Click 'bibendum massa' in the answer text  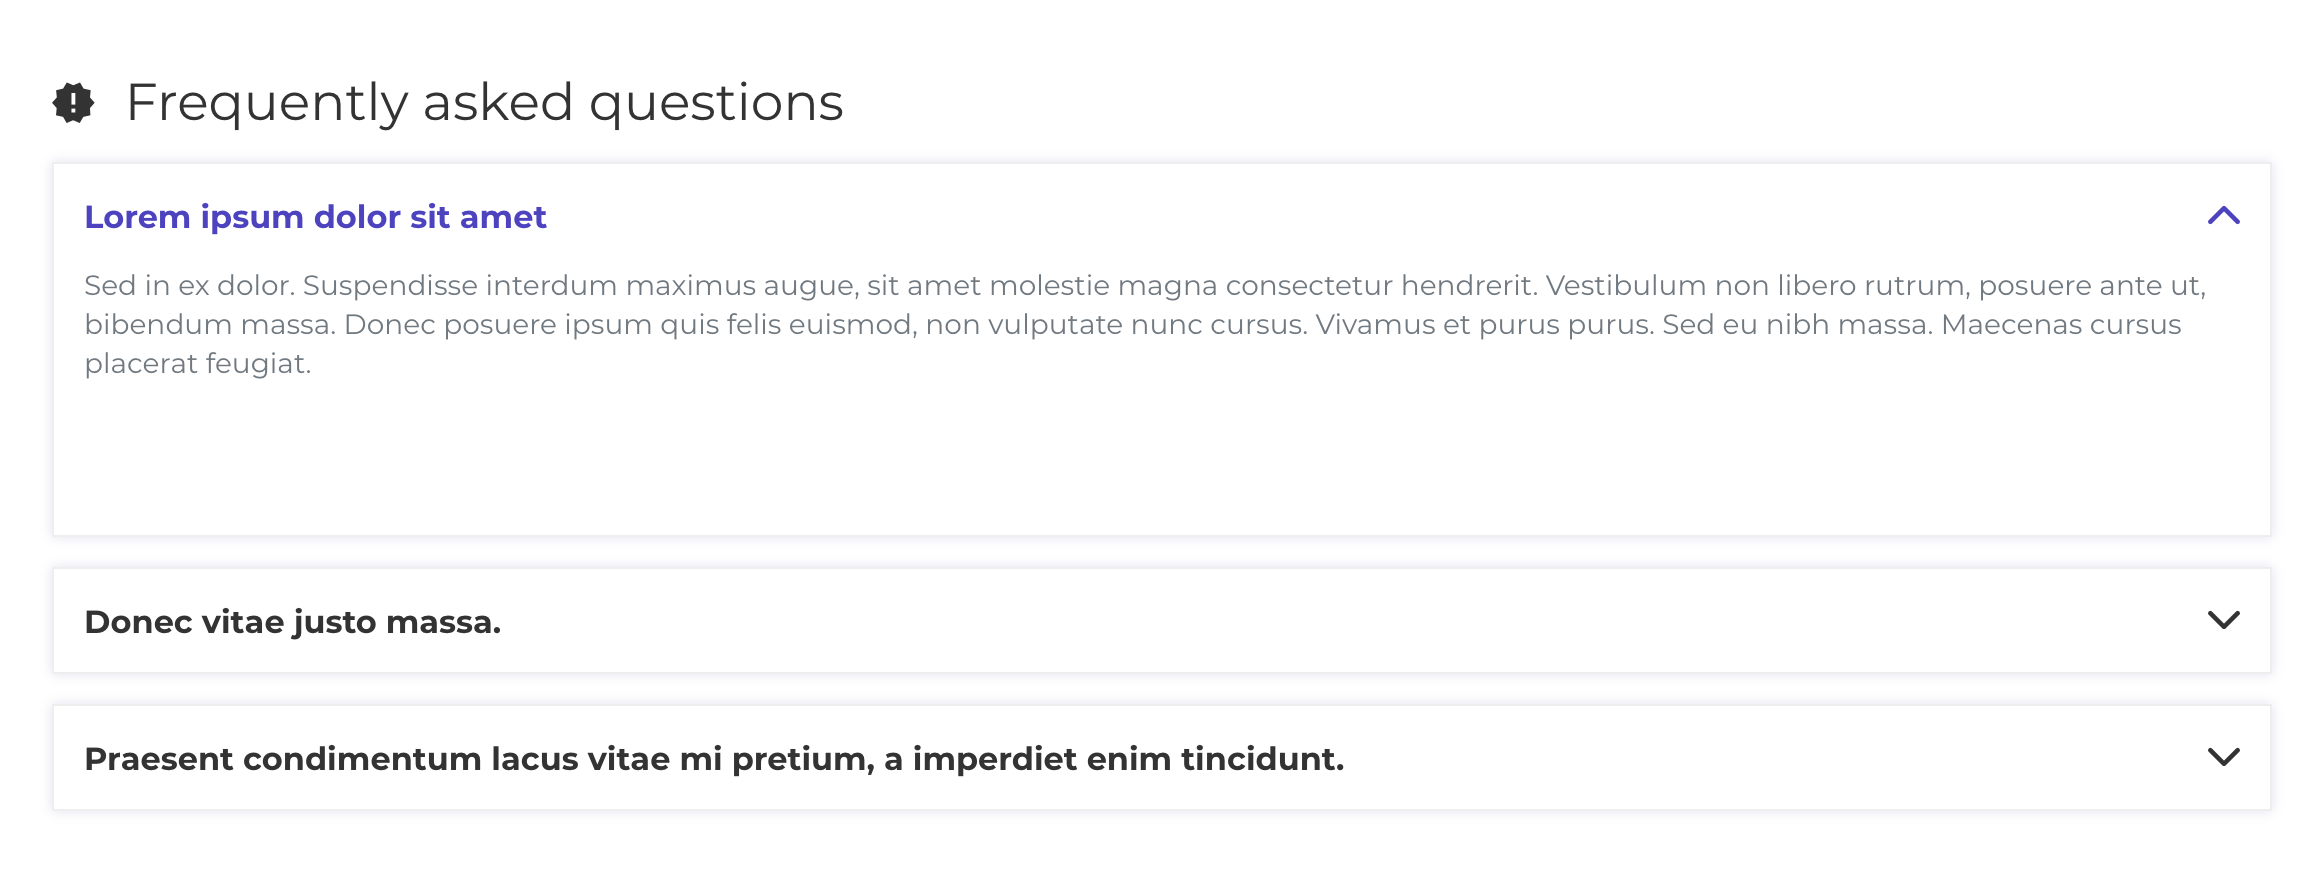coord(209,325)
